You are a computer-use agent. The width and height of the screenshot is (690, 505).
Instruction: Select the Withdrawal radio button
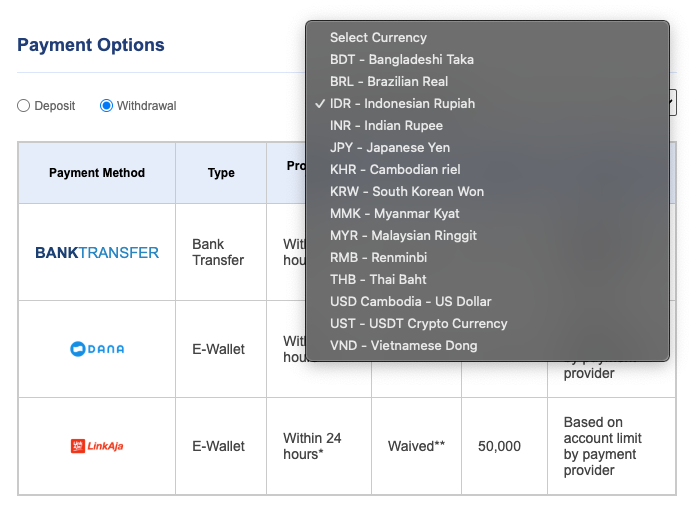107,106
